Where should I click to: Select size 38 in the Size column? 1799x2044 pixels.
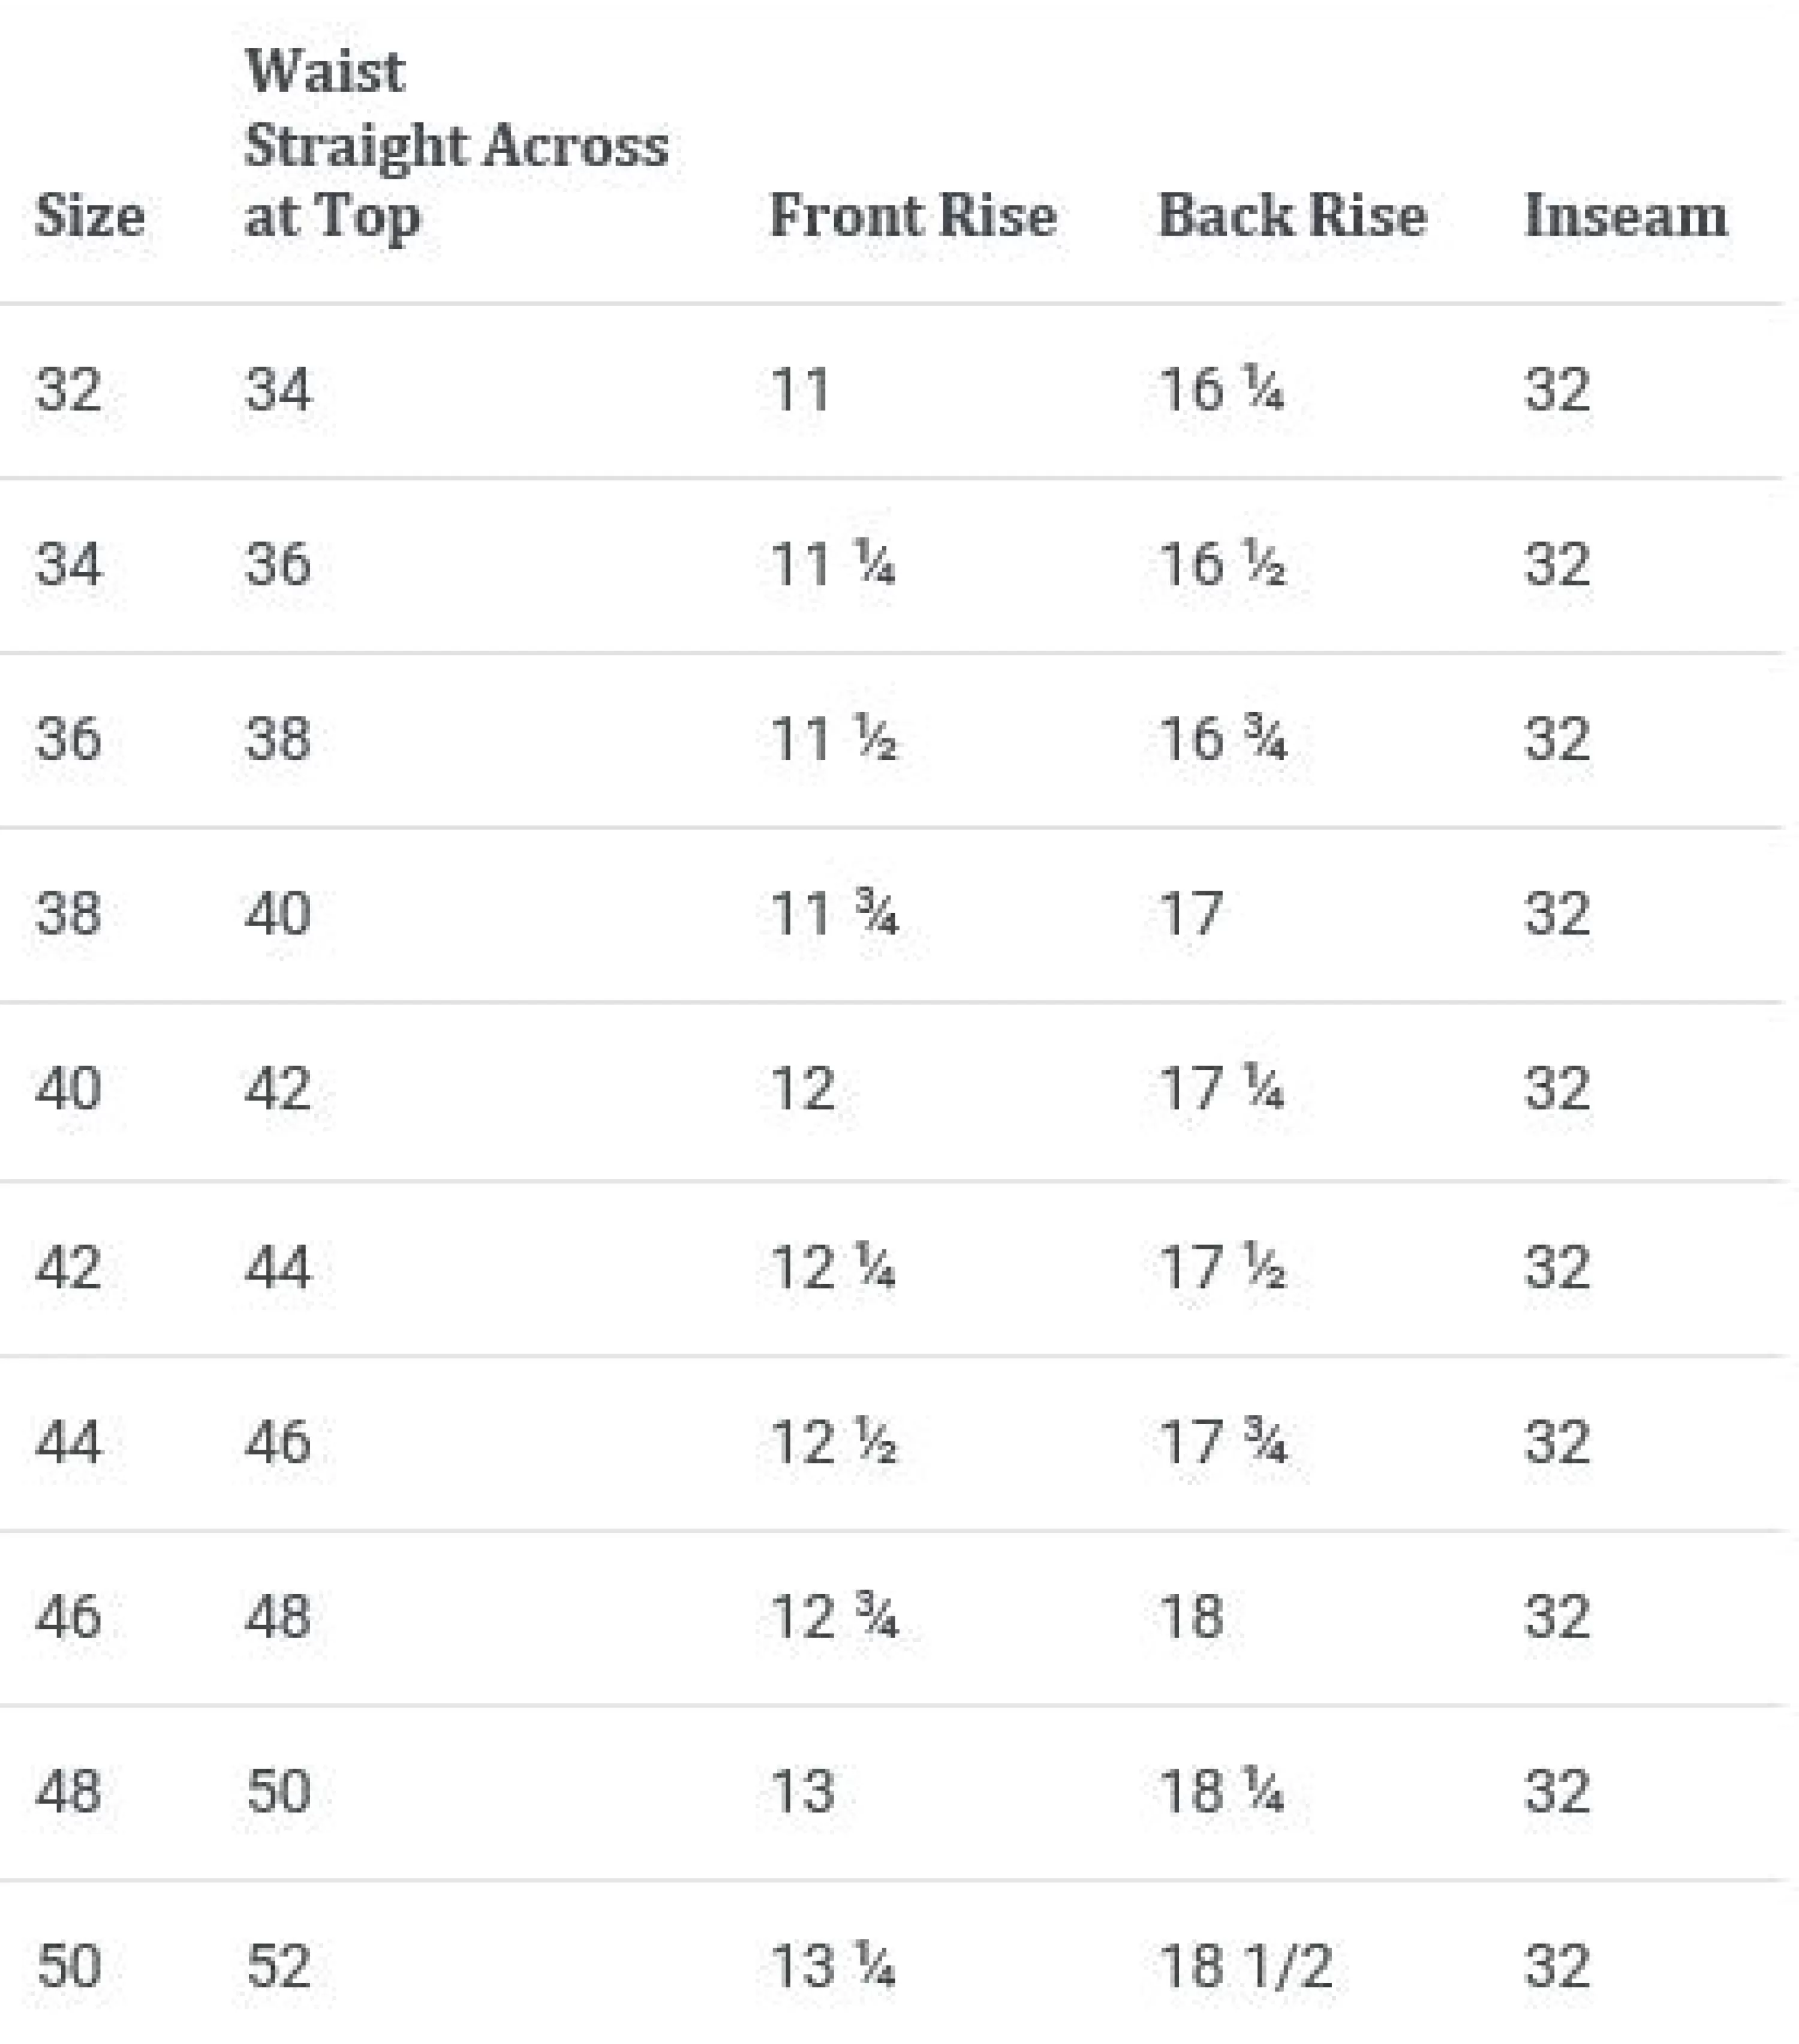[x=68, y=913]
